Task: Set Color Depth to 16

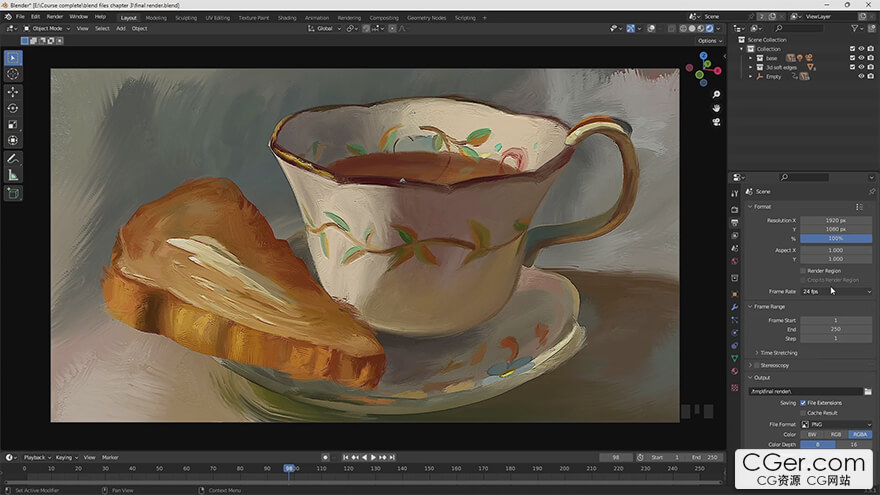Action: [x=854, y=444]
